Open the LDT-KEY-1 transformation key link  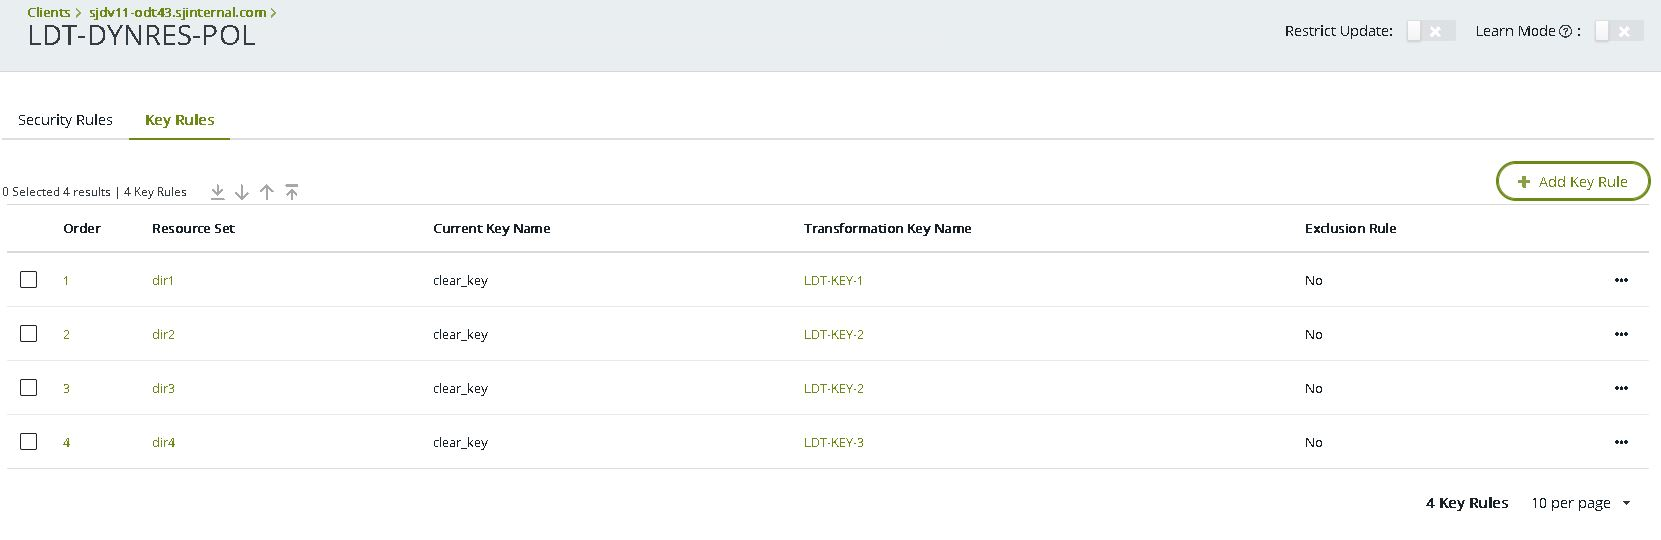833,281
